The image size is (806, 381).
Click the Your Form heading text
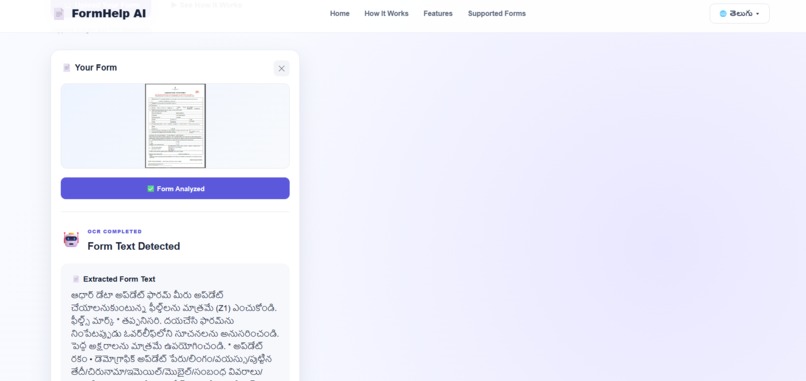[x=96, y=68]
